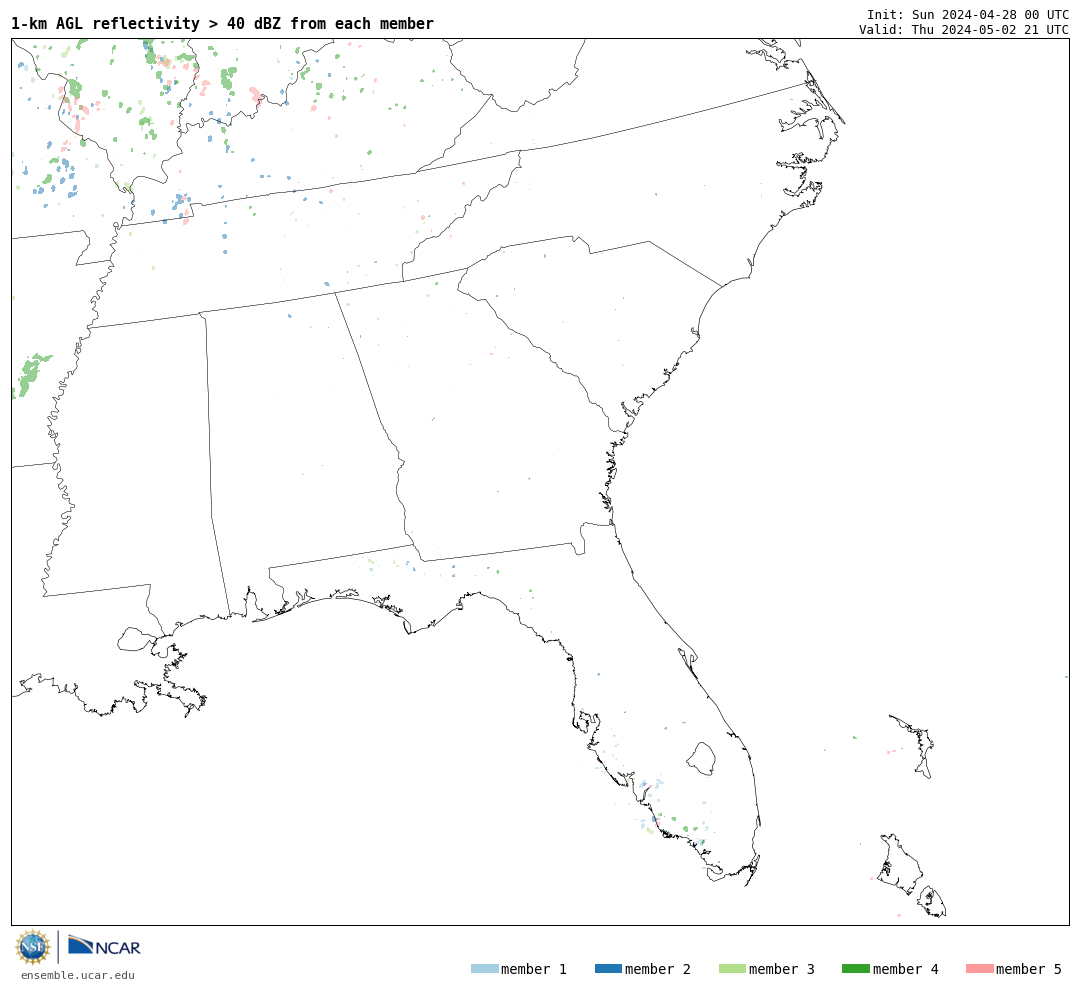Click the 'member 4' legend label

906,969
